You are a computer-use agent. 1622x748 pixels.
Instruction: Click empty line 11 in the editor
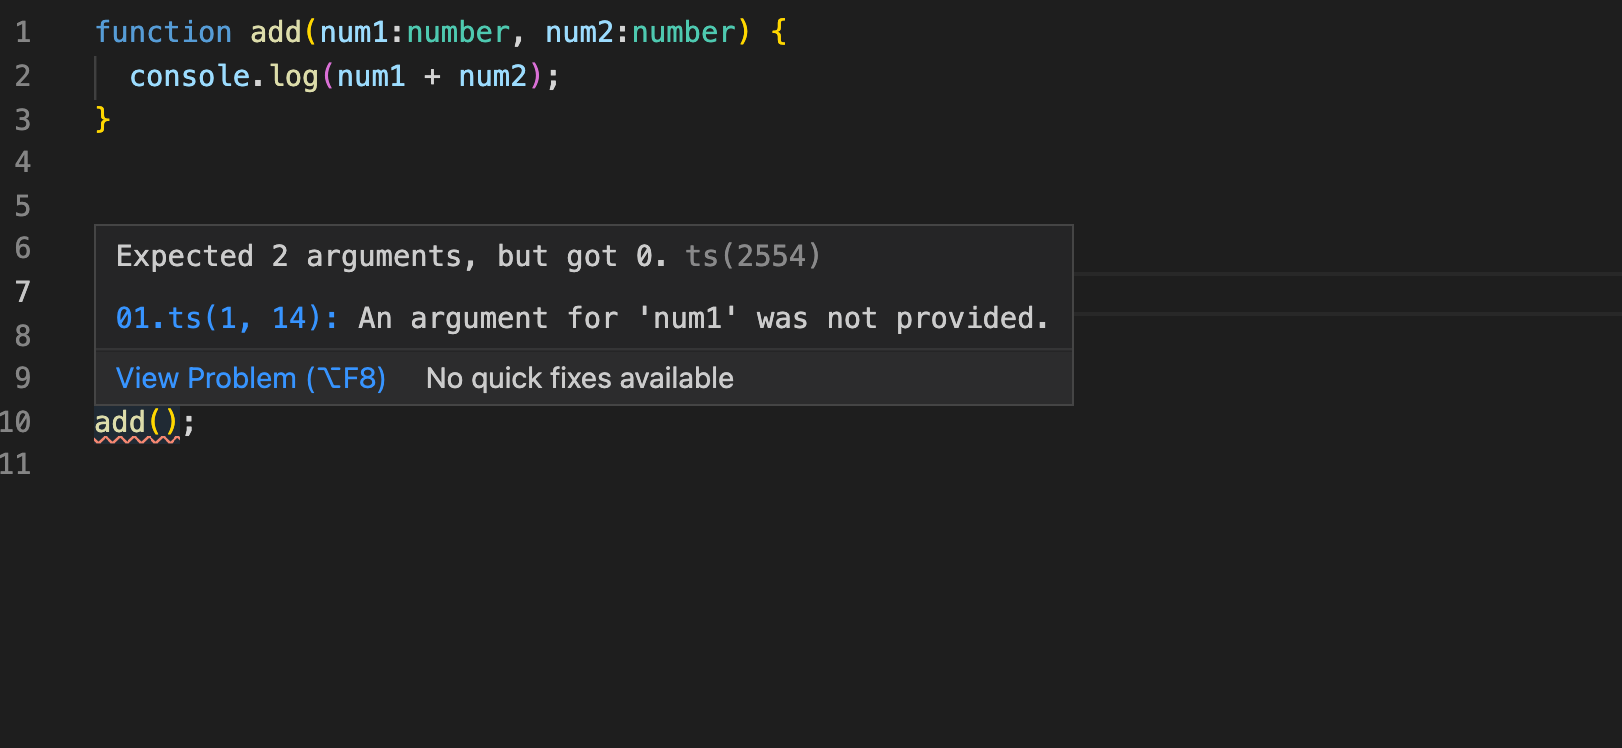pos(300,464)
